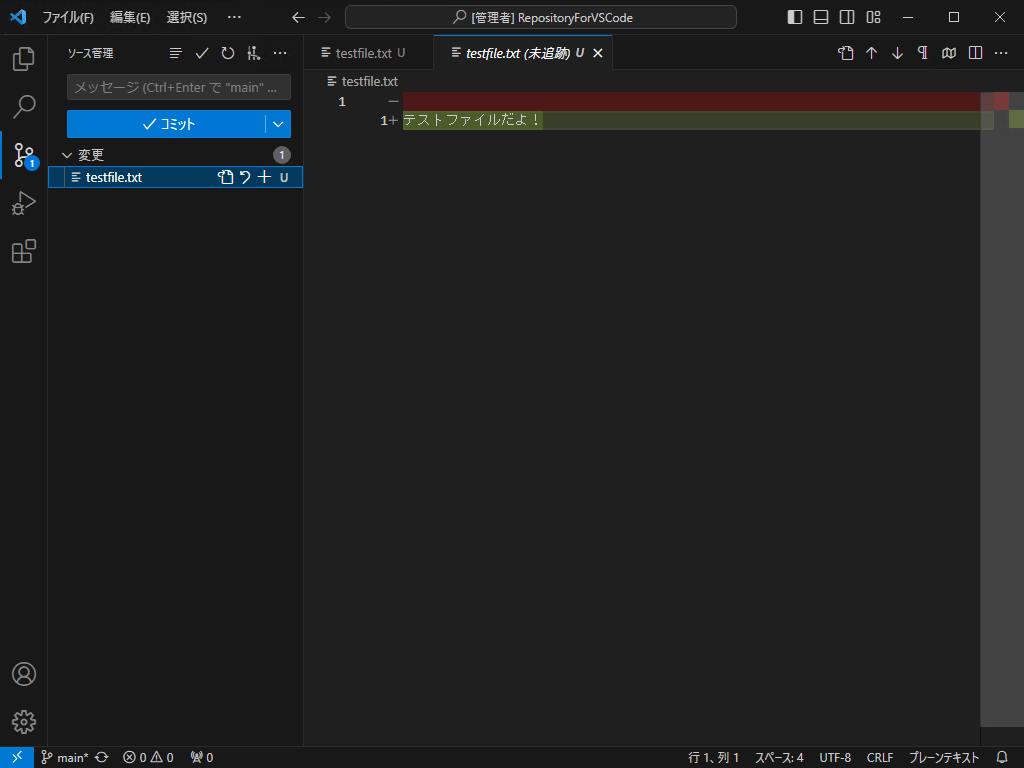Select testfile.txt in changes list
This screenshot has width=1024, height=768.
click(175, 177)
